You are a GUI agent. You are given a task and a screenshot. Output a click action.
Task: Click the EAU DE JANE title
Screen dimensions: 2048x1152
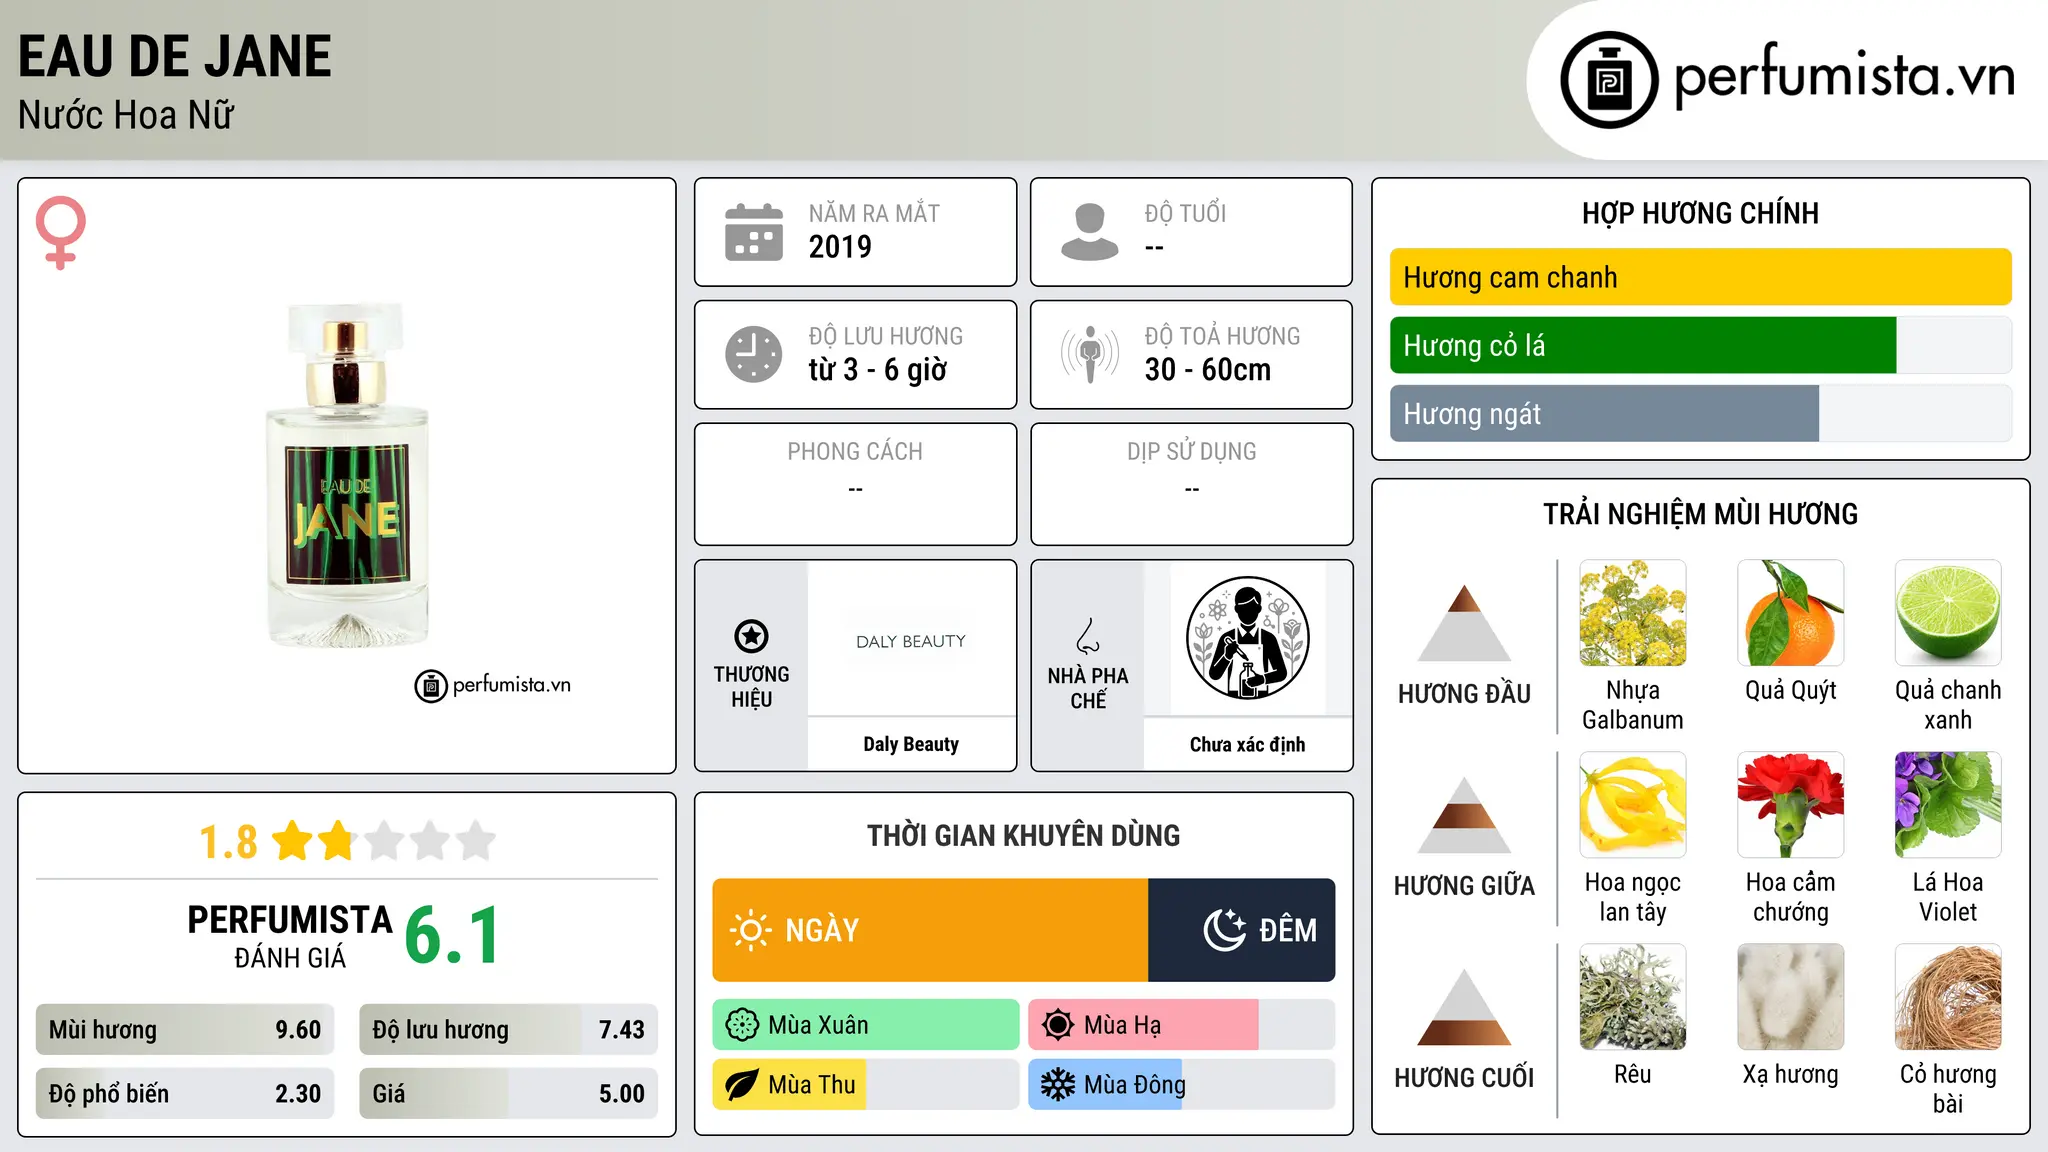click(175, 57)
